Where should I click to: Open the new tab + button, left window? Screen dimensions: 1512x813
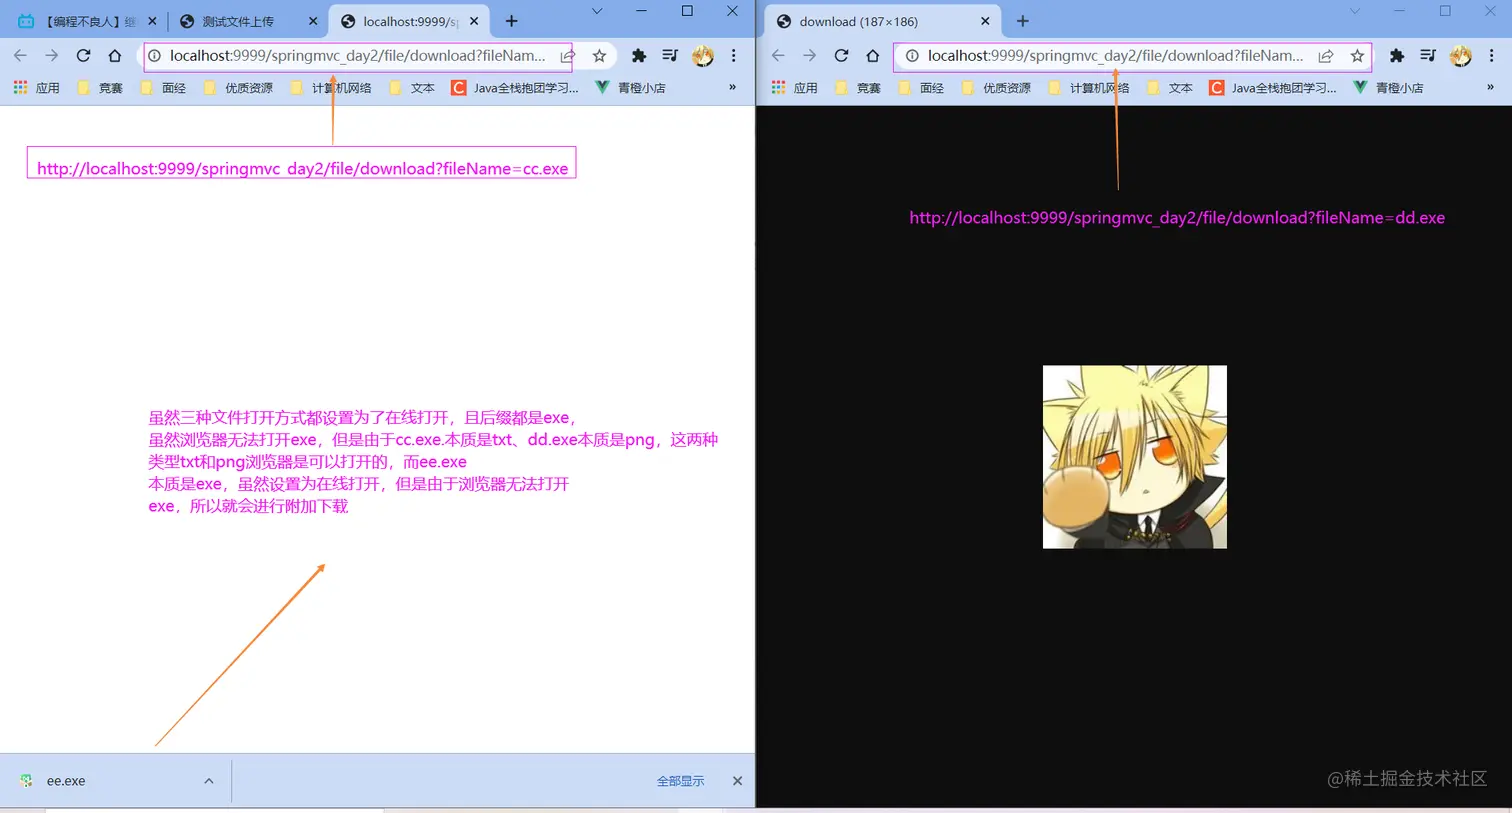(513, 20)
